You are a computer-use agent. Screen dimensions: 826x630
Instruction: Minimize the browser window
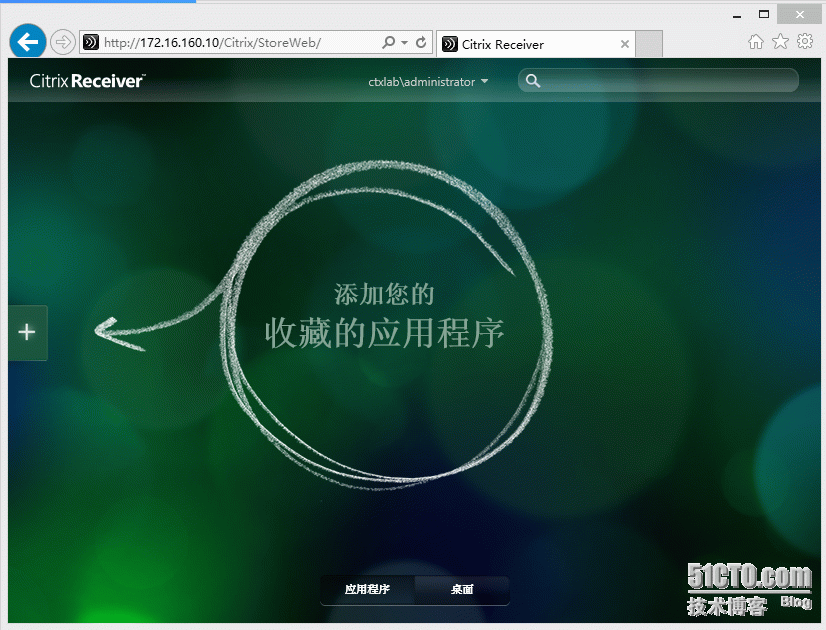[x=737, y=15]
